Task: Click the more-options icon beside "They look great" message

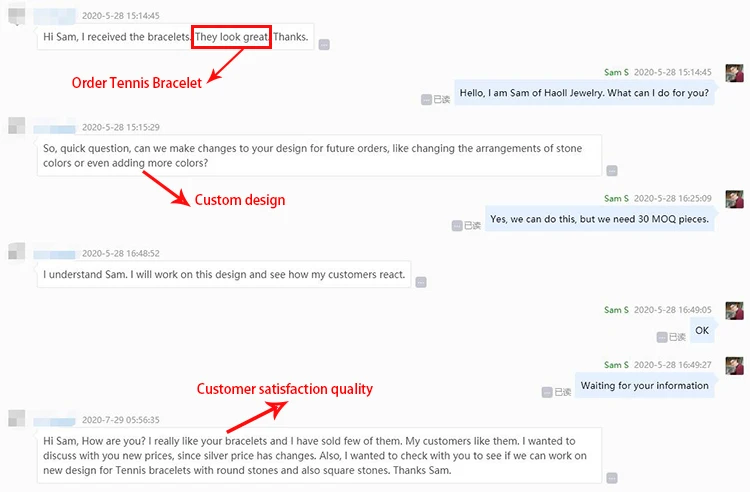Action: click(324, 45)
